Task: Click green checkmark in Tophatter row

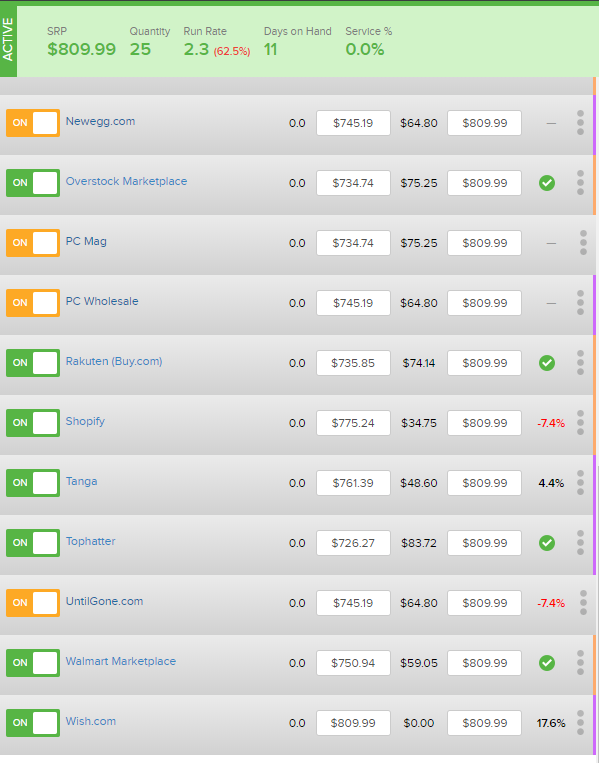Action: 547,543
